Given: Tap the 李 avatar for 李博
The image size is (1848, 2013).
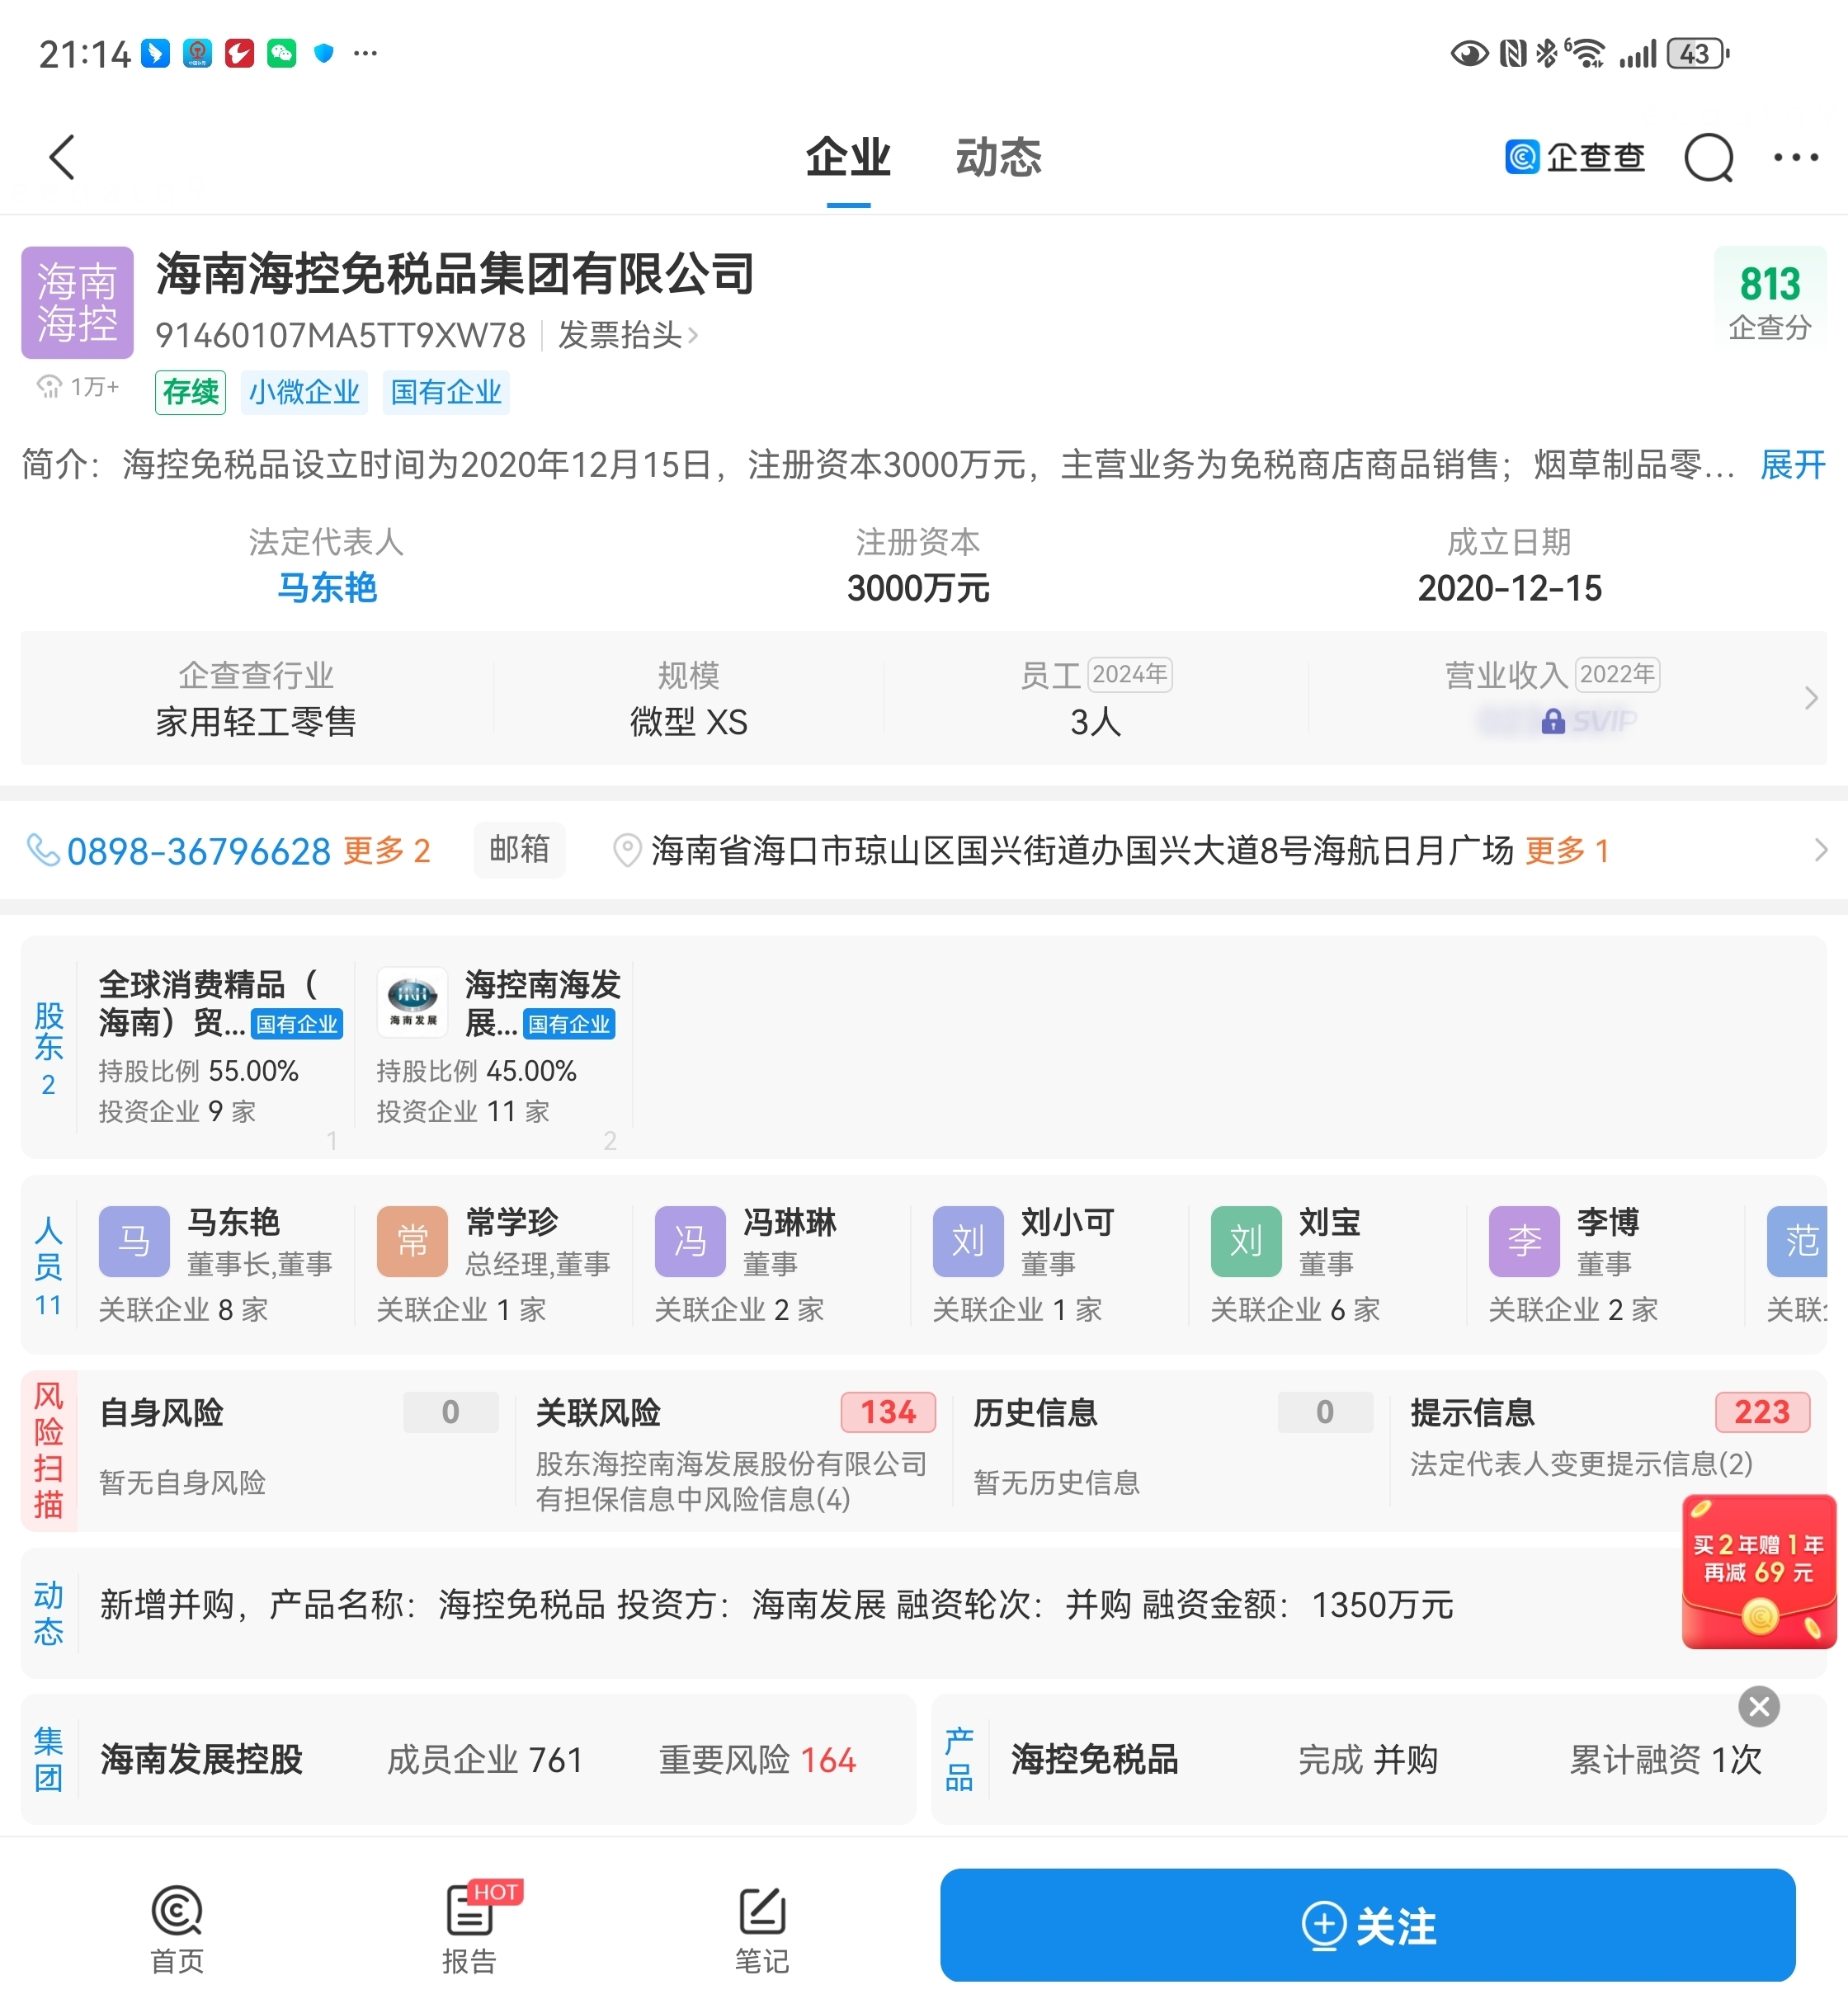Looking at the screenshot, I should point(1524,1241).
